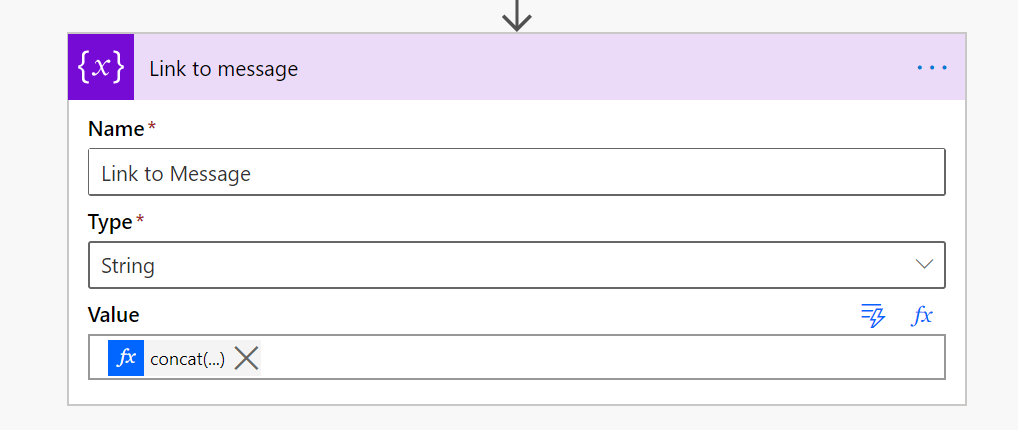The image size is (1018, 430).
Task: Open the Type dropdown showing String
Action: pos(500,265)
